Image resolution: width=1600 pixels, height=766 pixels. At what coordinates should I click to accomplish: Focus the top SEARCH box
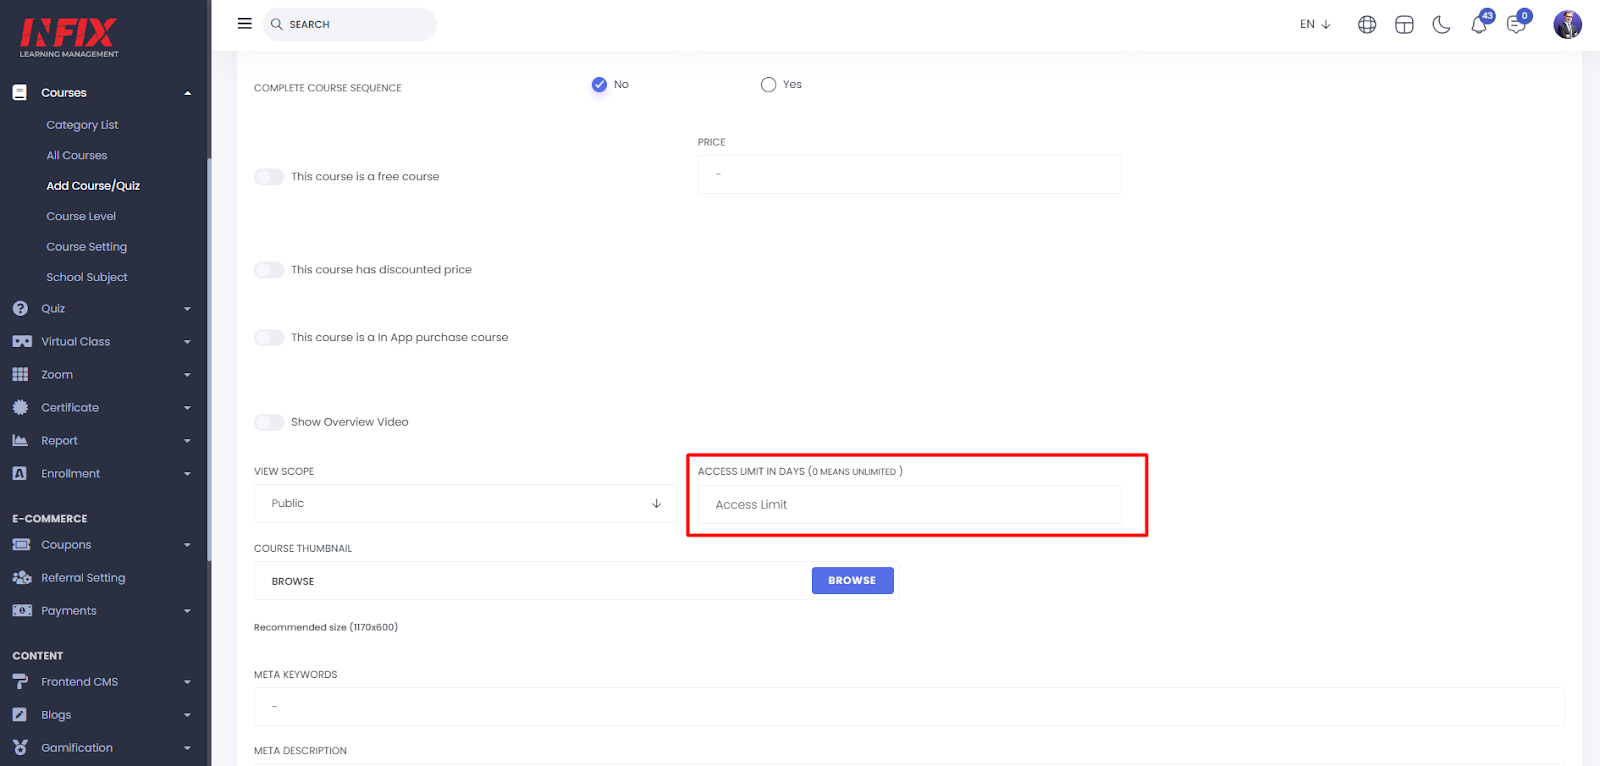tap(350, 24)
